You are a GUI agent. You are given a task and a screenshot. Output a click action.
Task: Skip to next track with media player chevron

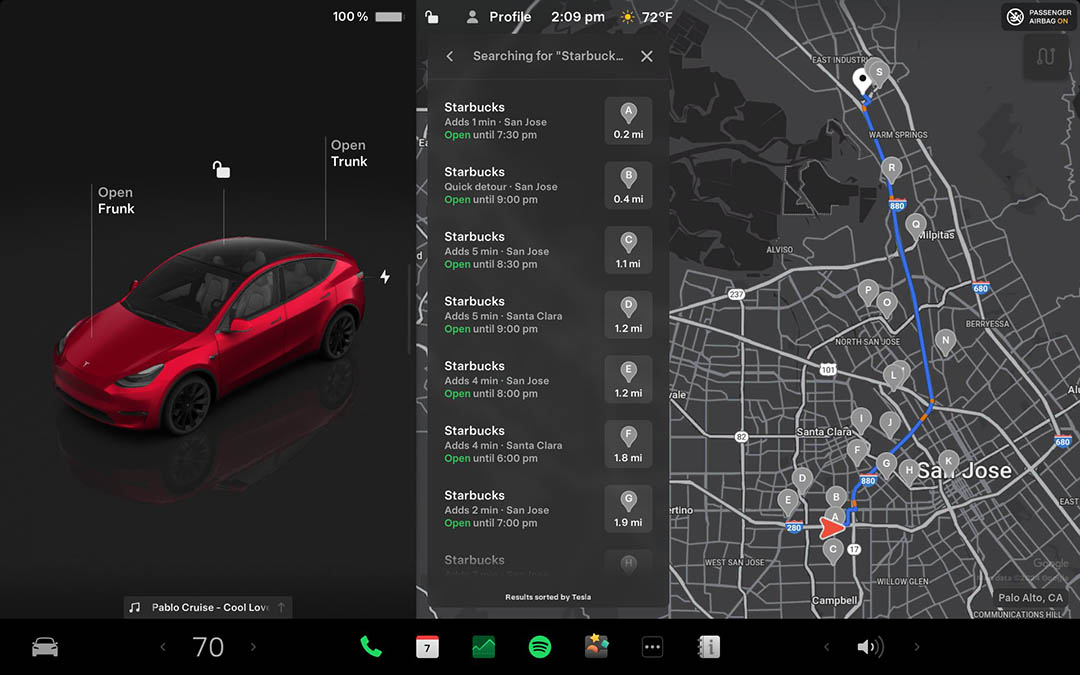pos(917,647)
